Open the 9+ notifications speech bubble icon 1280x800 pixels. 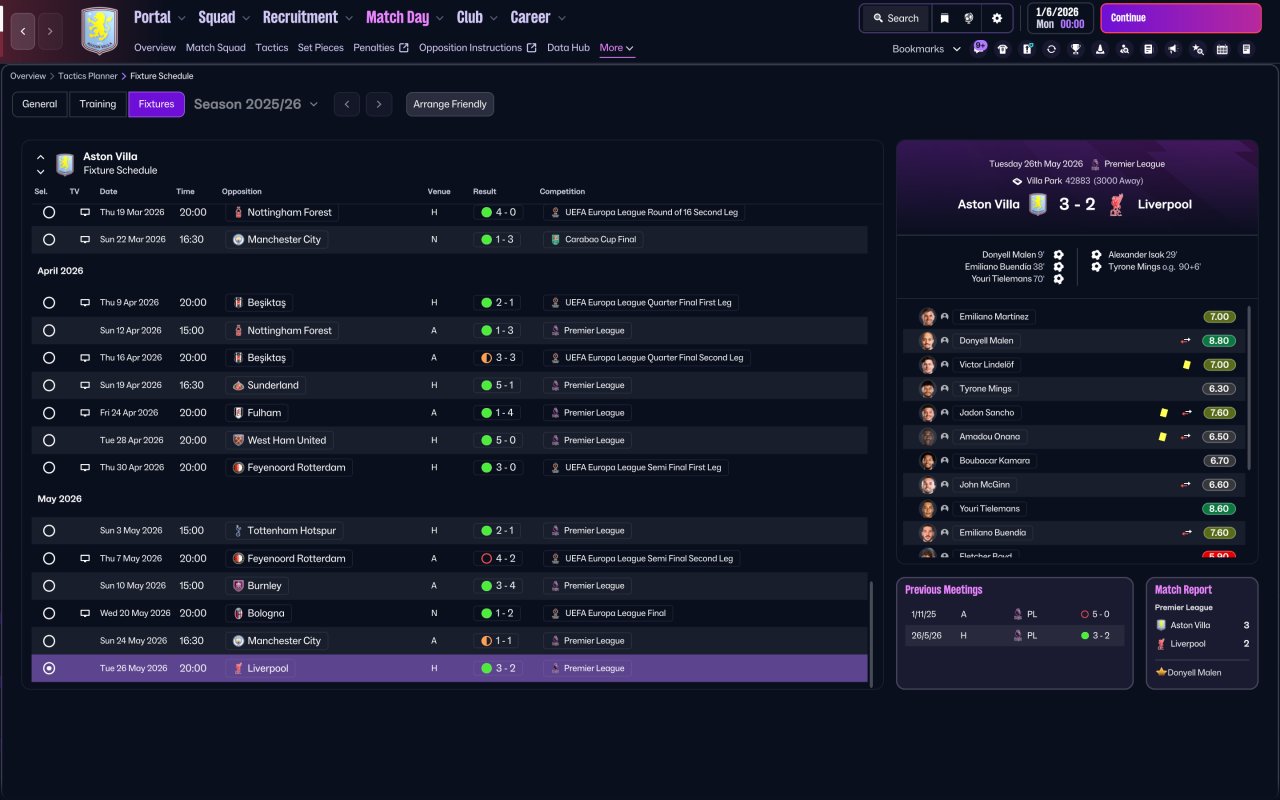(980, 47)
